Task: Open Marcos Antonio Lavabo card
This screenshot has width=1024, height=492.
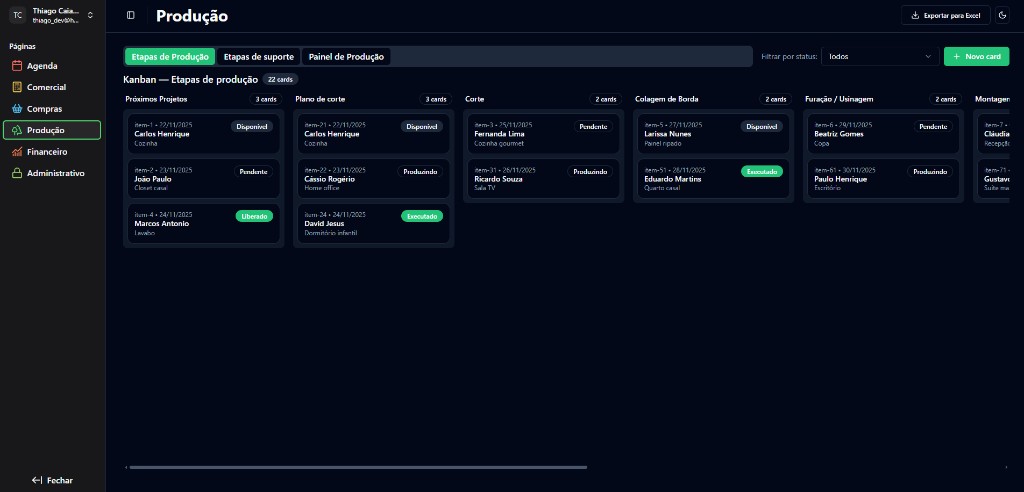Action: (204, 223)
